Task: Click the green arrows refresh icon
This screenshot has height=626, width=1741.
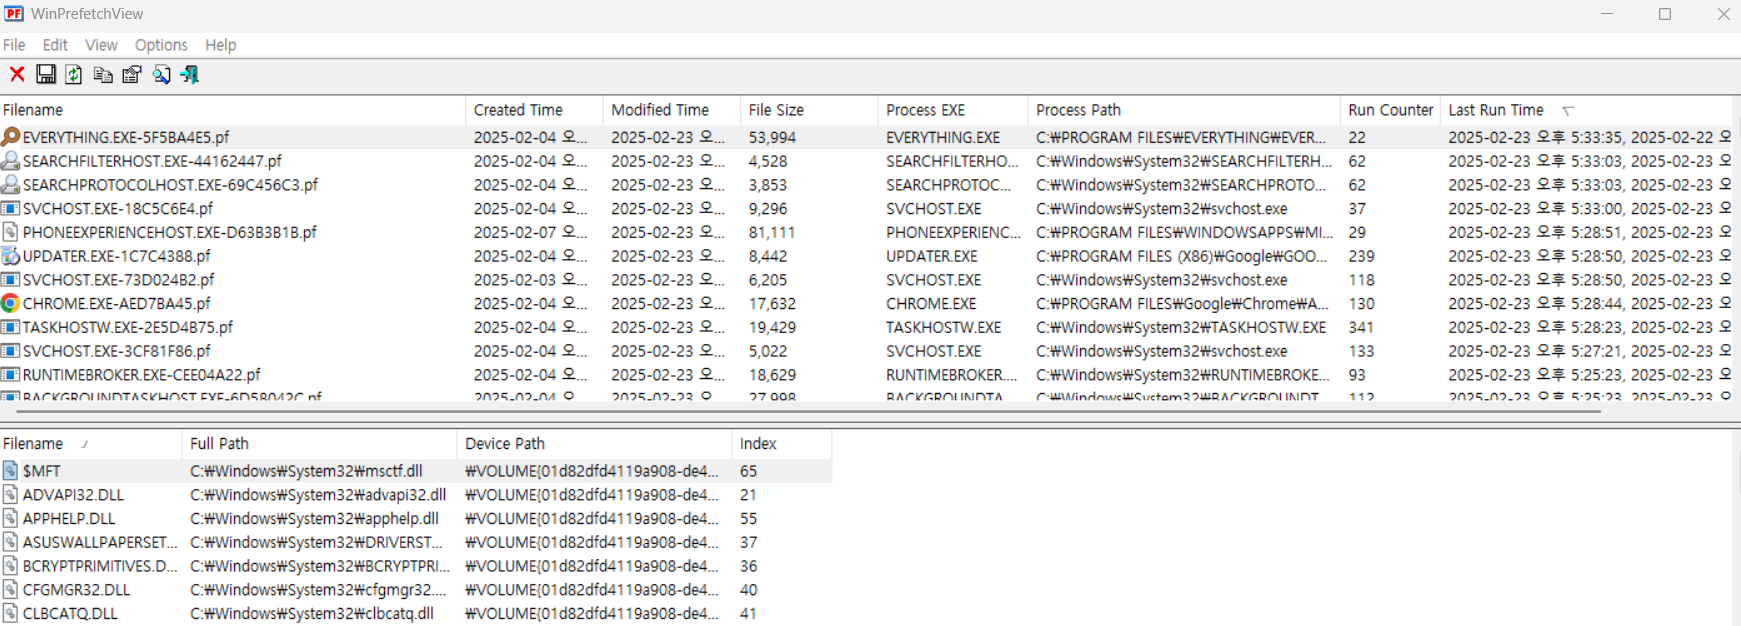Action: pos(74,74)
